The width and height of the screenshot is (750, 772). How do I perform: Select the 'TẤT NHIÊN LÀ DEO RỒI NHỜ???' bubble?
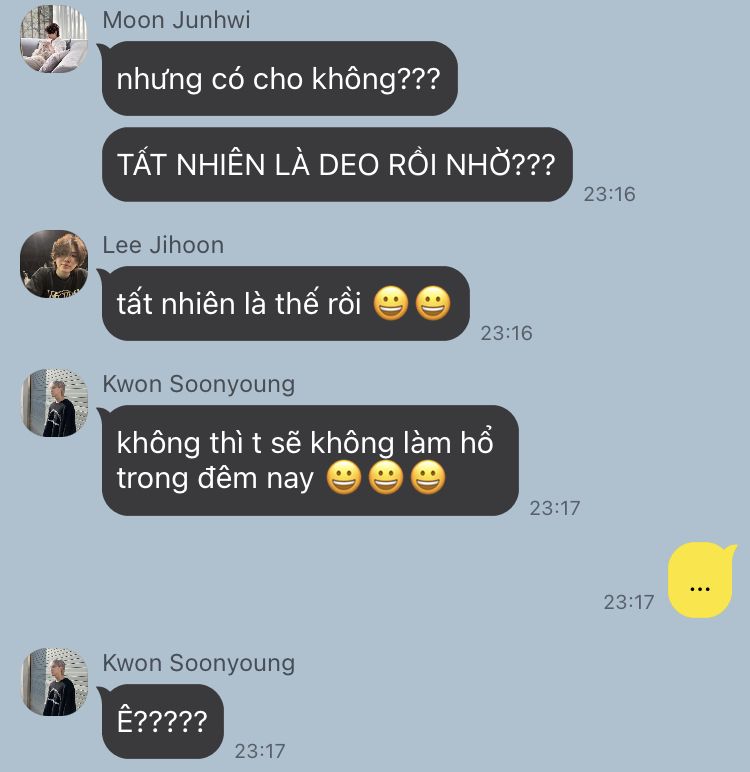337,164
